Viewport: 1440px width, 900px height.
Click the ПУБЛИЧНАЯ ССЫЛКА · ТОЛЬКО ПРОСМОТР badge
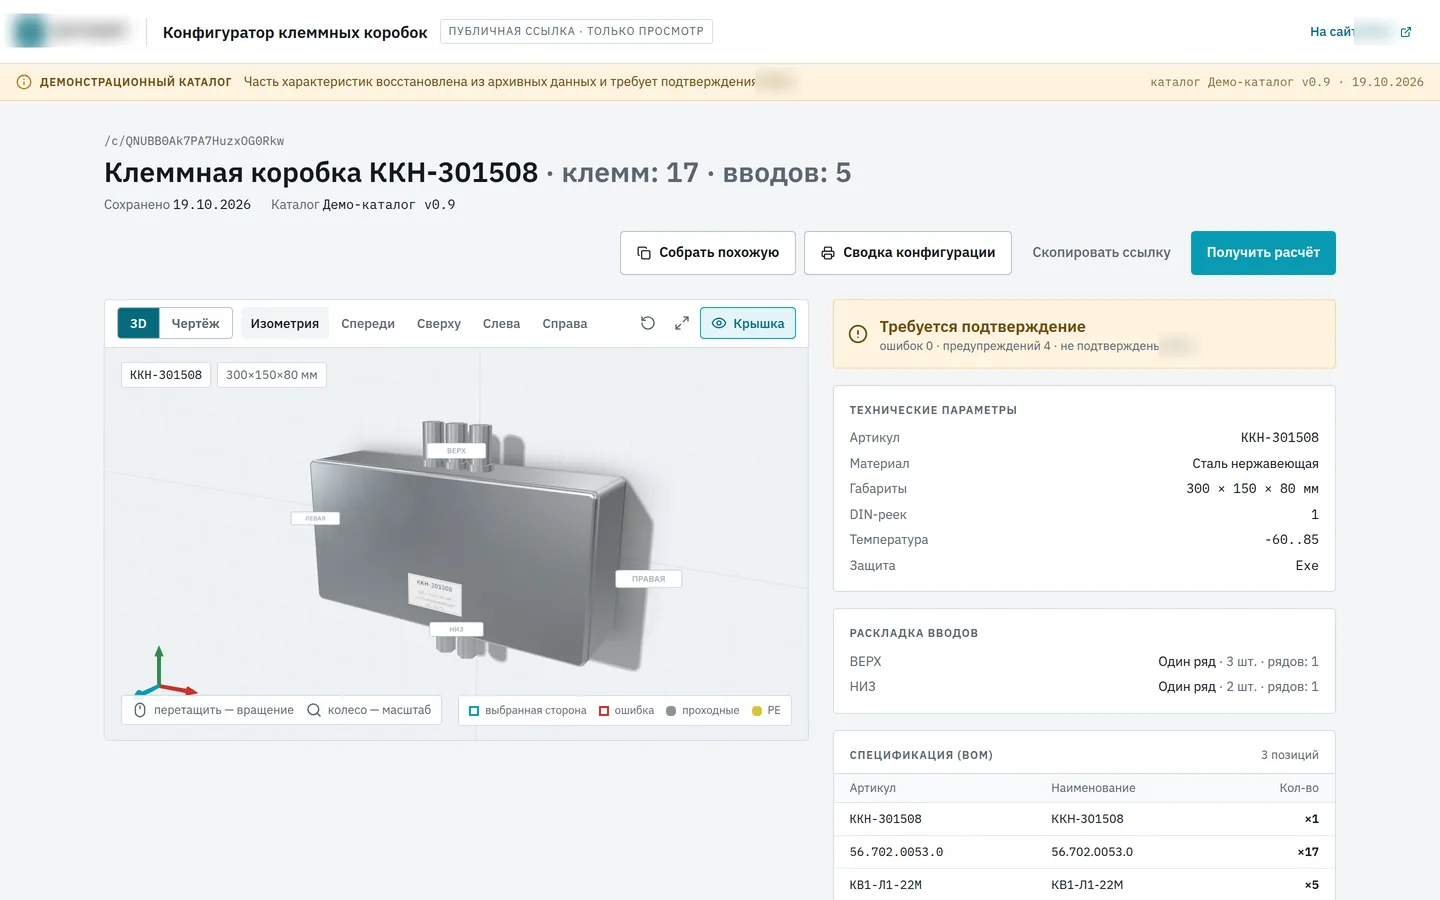576,32
